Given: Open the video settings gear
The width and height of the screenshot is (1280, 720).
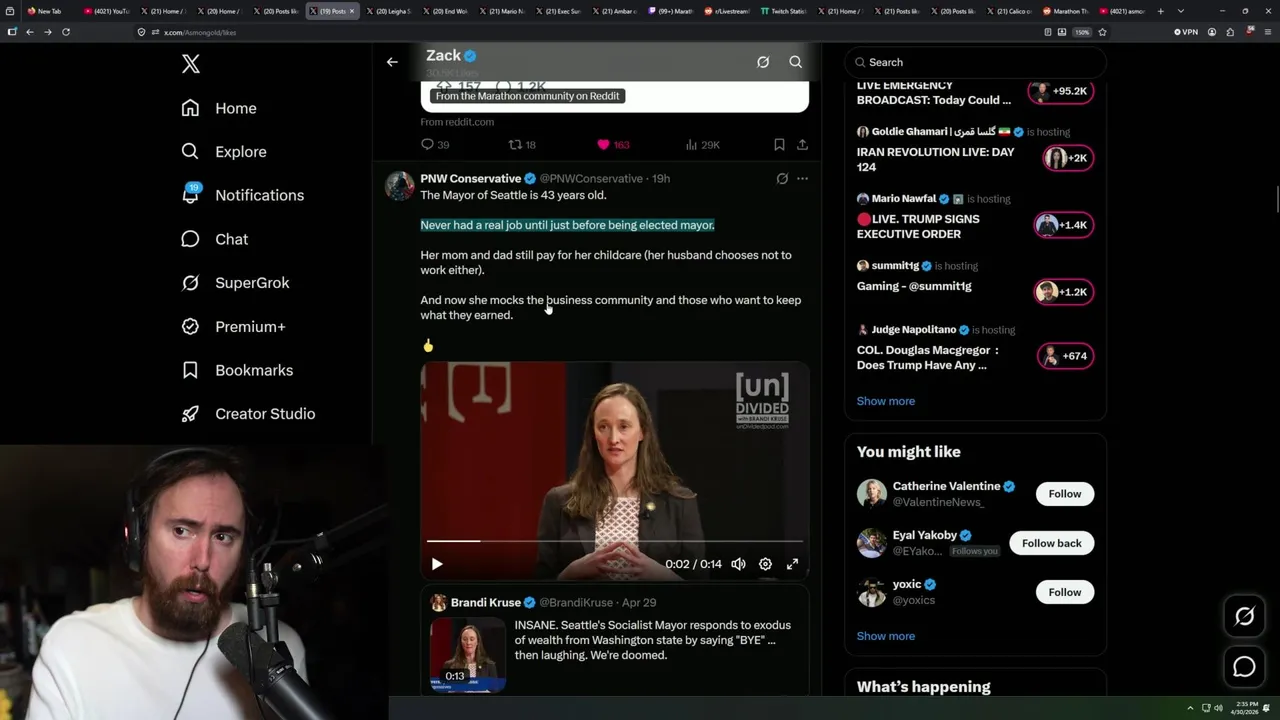Looking at the screenshot, I should click(765, 564).
